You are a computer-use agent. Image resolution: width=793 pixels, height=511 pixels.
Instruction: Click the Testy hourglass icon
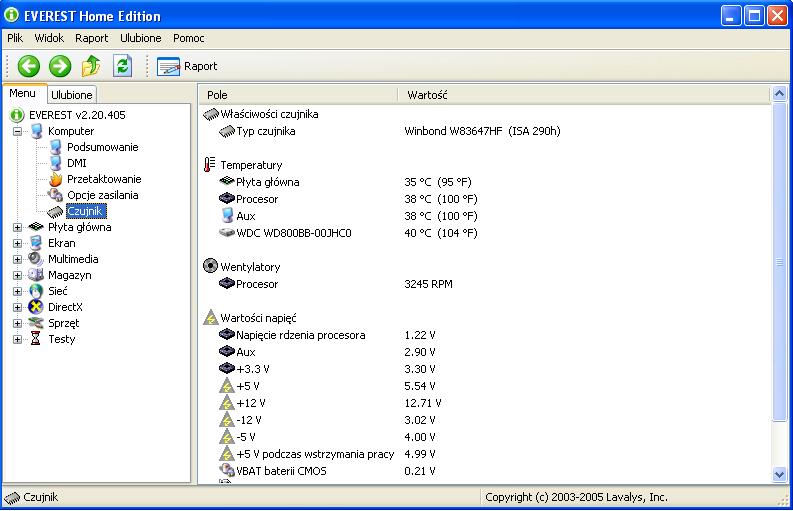point(35,338)
